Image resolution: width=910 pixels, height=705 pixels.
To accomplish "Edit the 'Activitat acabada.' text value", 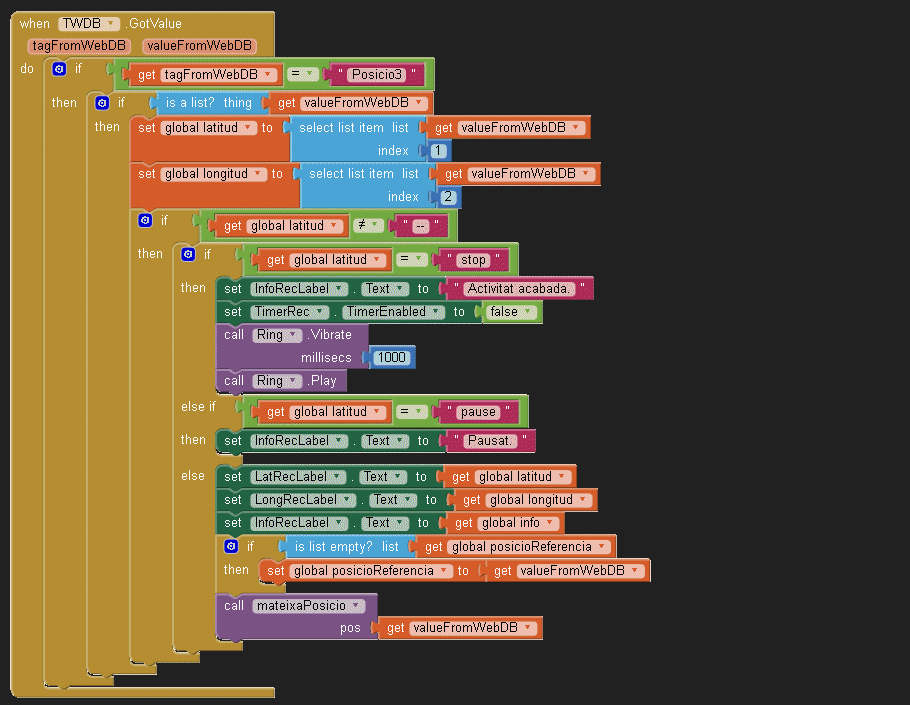I will click(519, 289).
